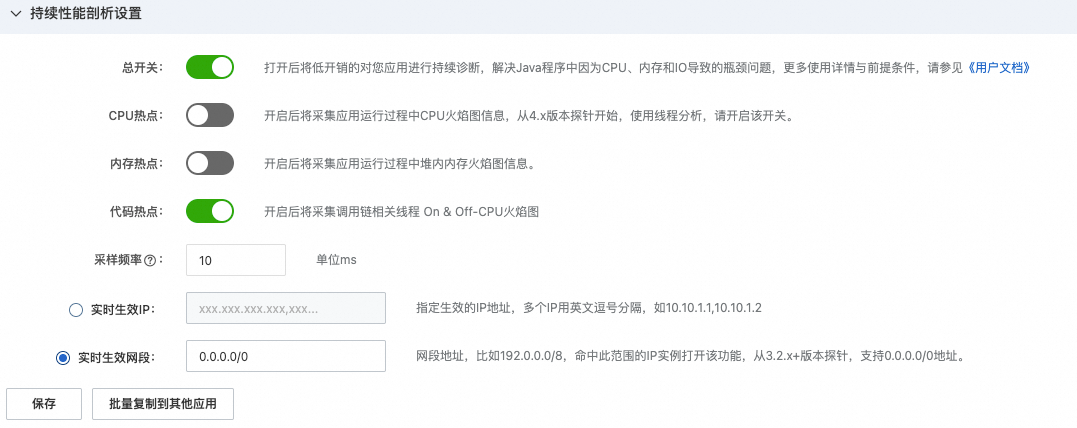Turn off the 总开关 master switch
Viewport: 1077px width, 428px height.
pos(209,67)
